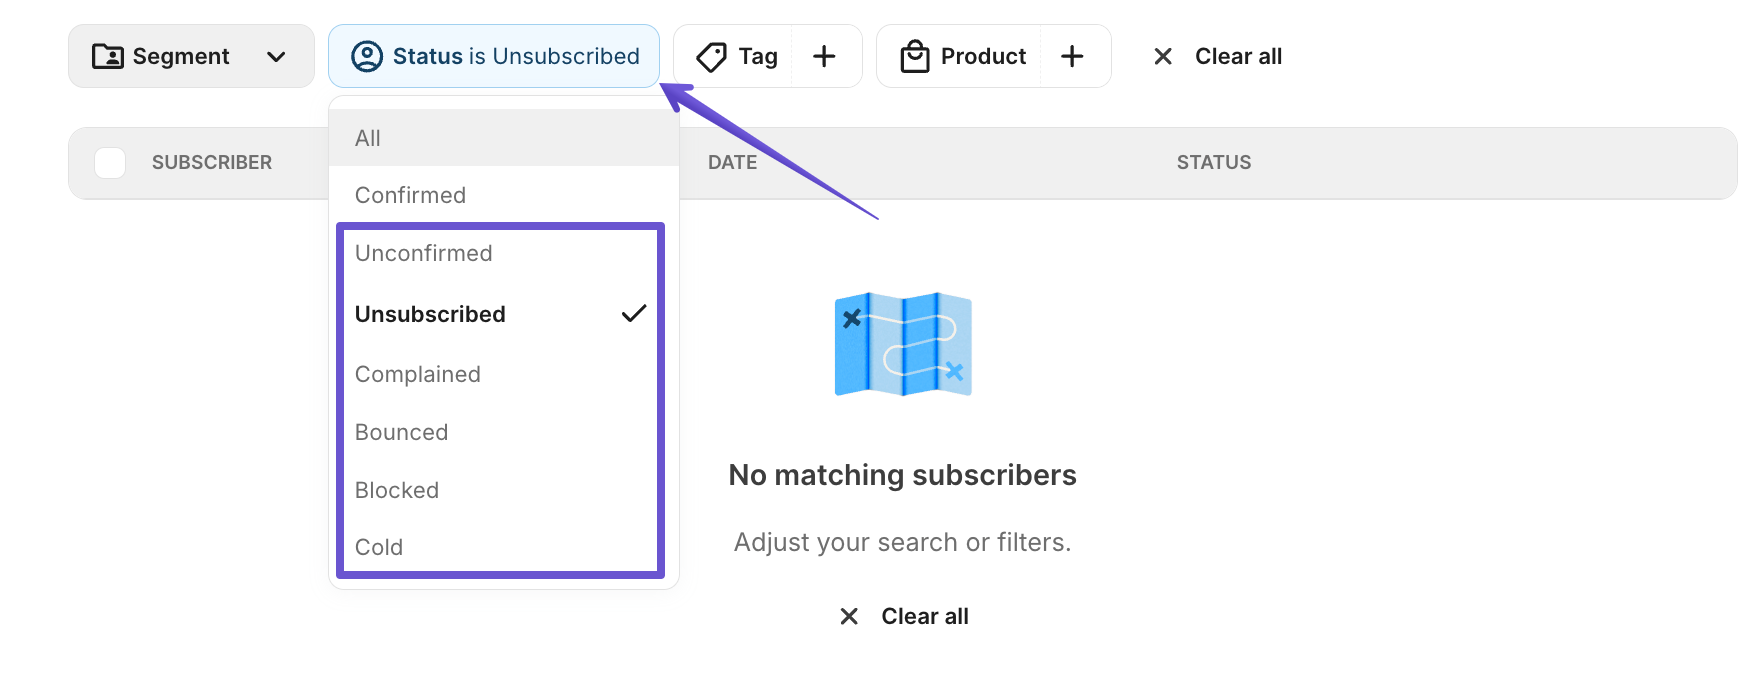Click the Segment folder icon

(x=108, y=56)
